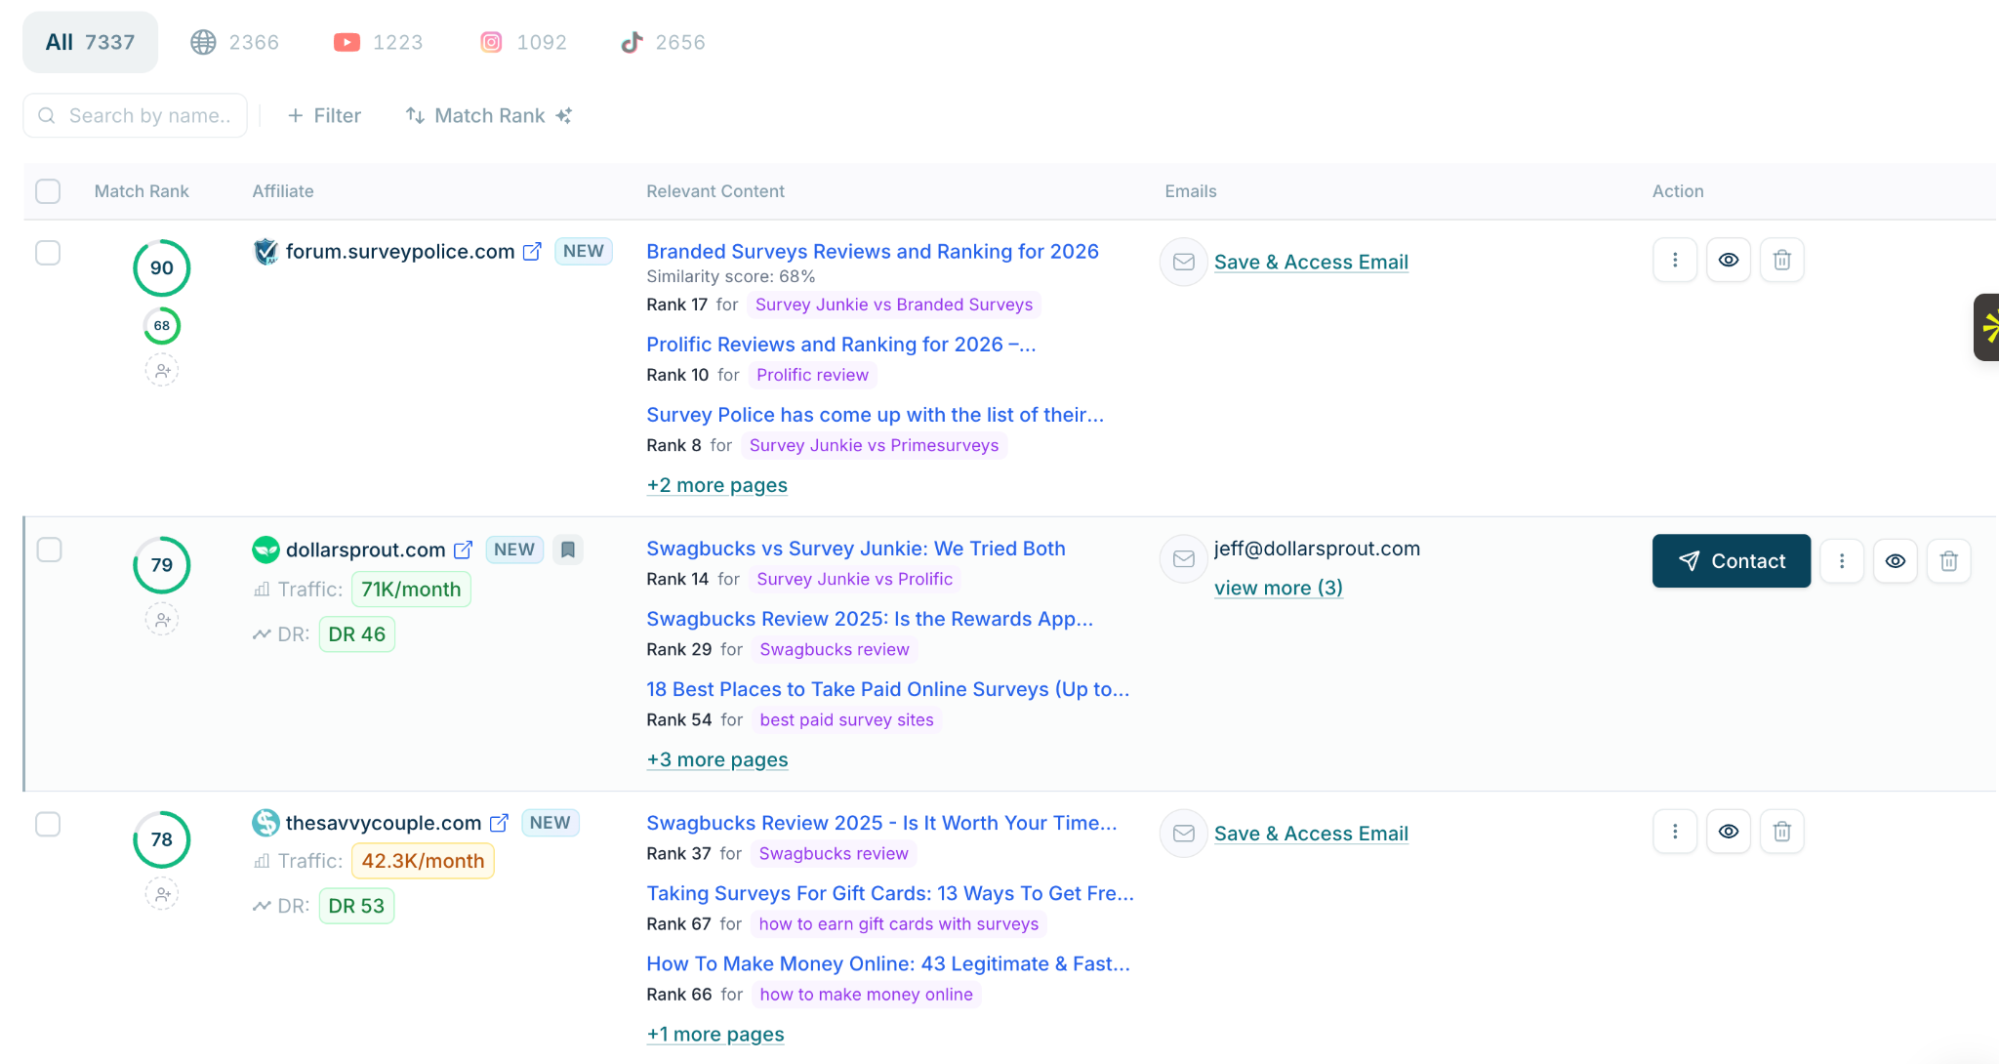This screenshot has height=1064, width=1999.
Task: Expand +3 more pages for dollarsprout.com
Action: click(716, 759)
